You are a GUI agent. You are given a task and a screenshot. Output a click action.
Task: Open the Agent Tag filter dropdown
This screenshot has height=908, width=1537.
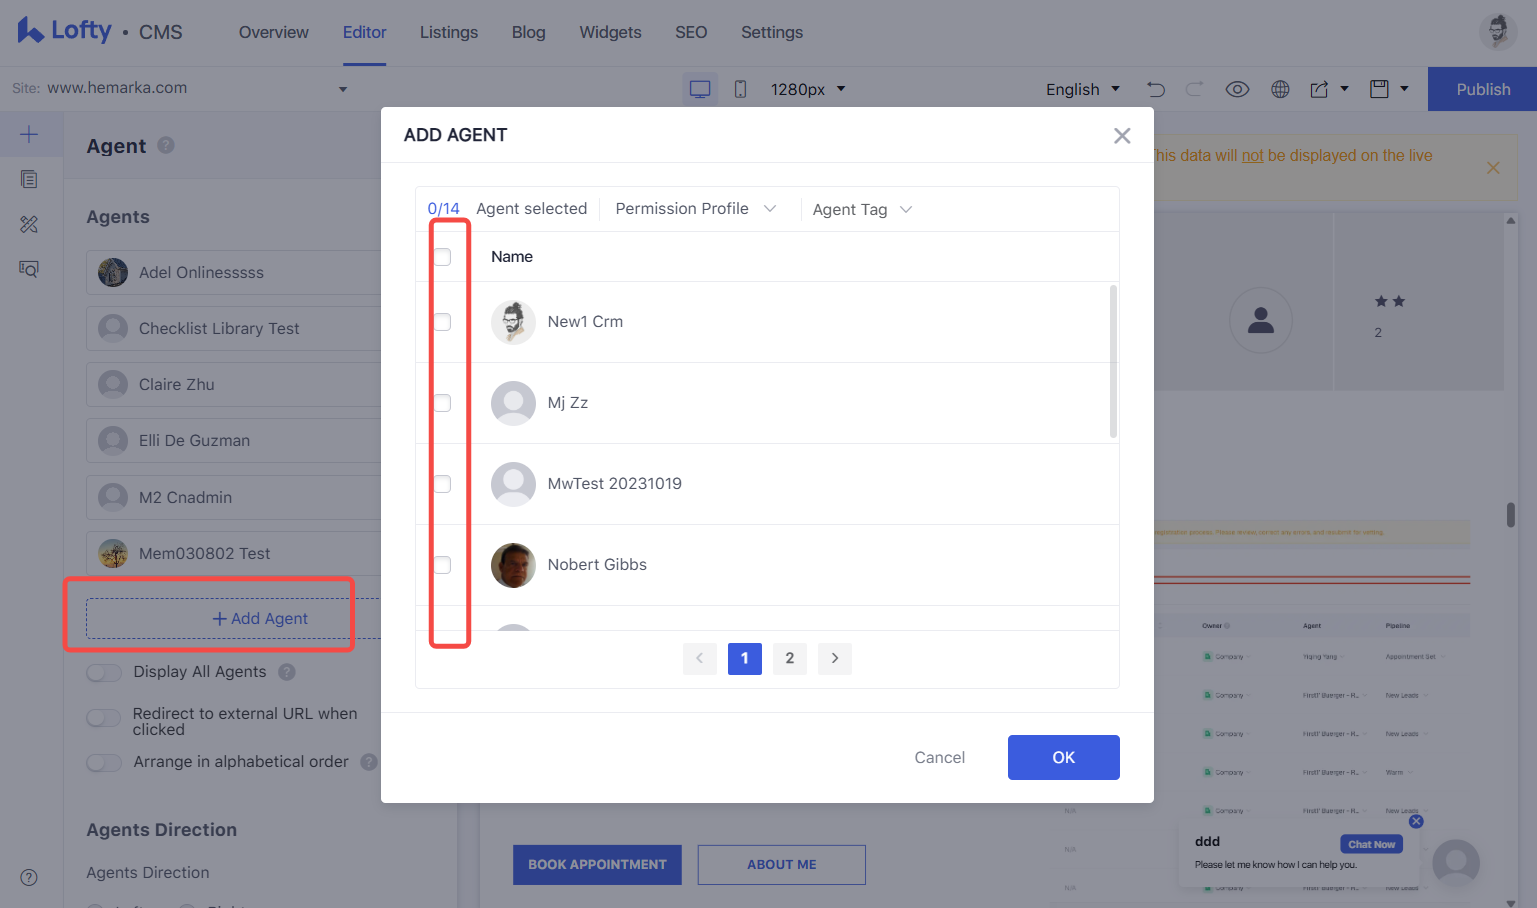click(x=862, y=209)
